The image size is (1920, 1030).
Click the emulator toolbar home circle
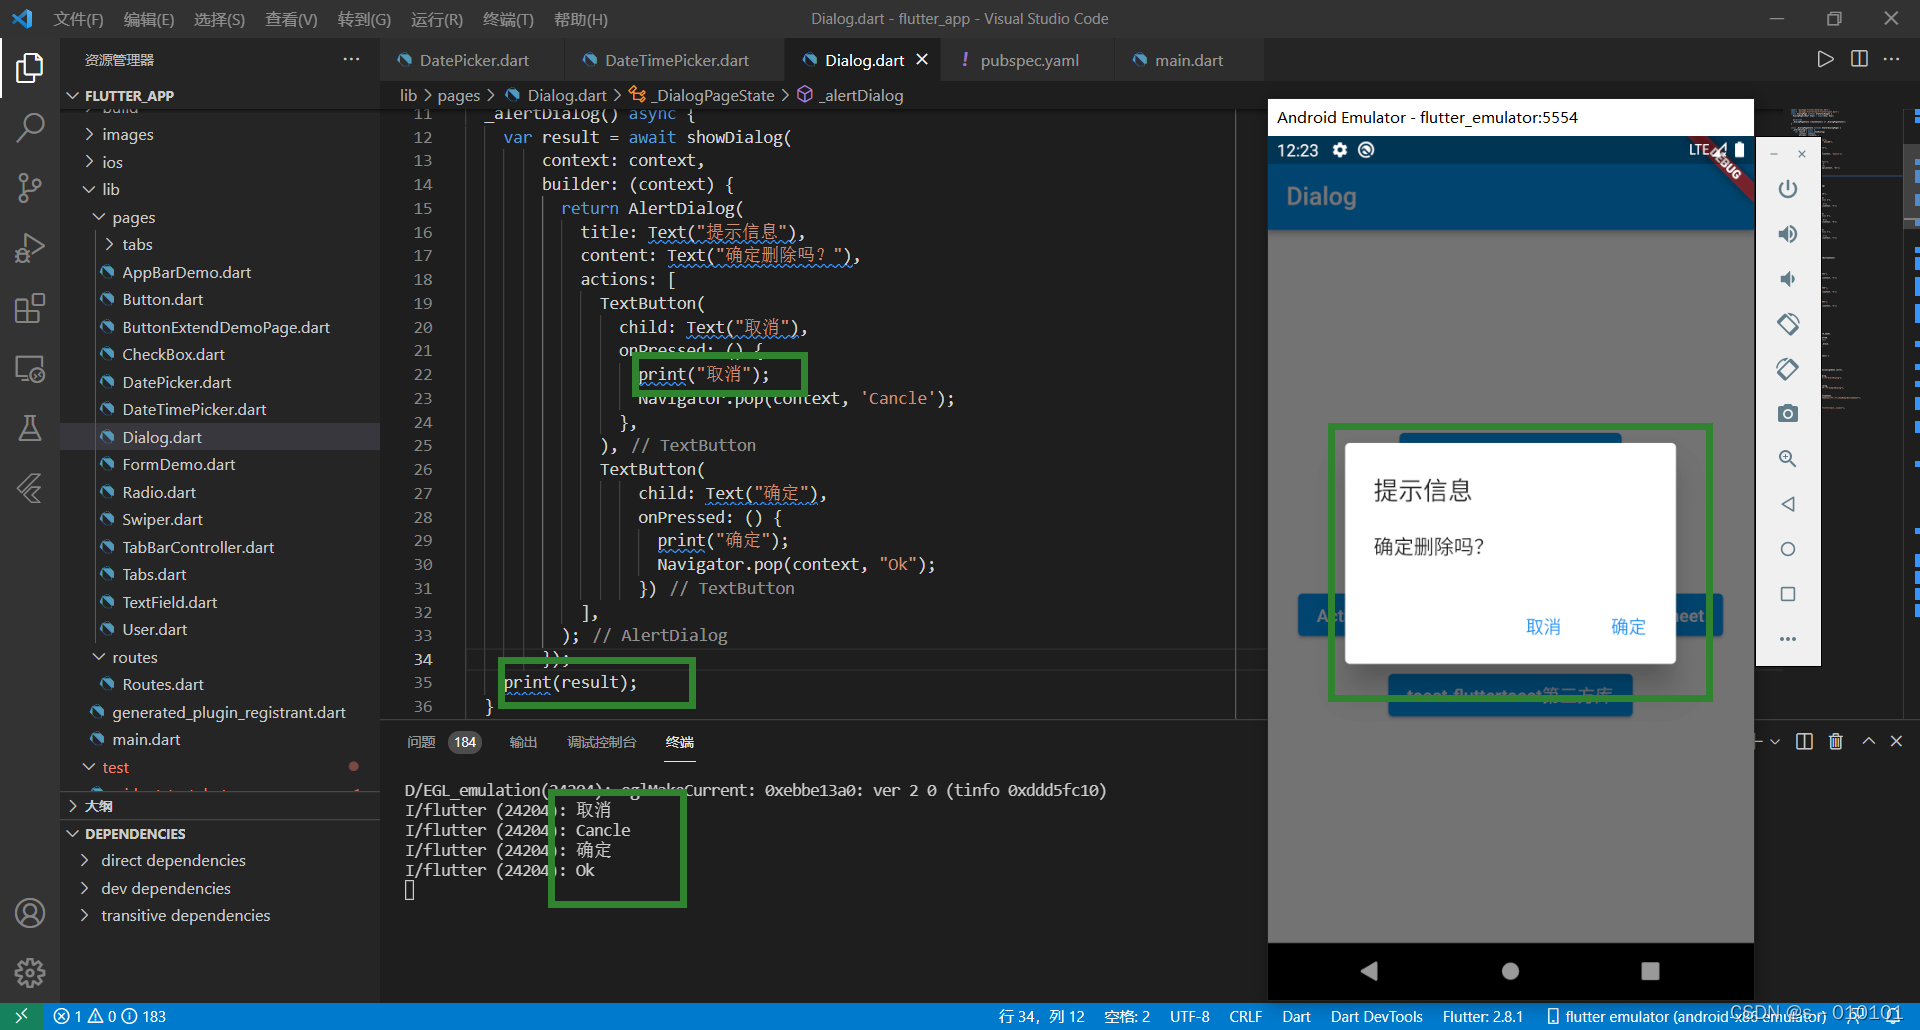[x=1788, y=549]
